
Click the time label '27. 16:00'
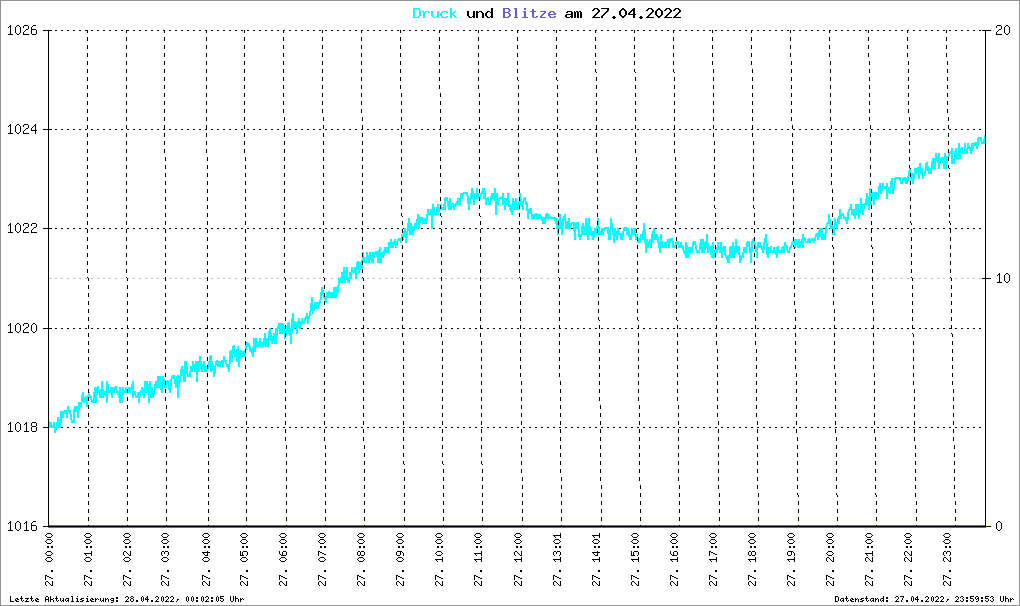674,560
